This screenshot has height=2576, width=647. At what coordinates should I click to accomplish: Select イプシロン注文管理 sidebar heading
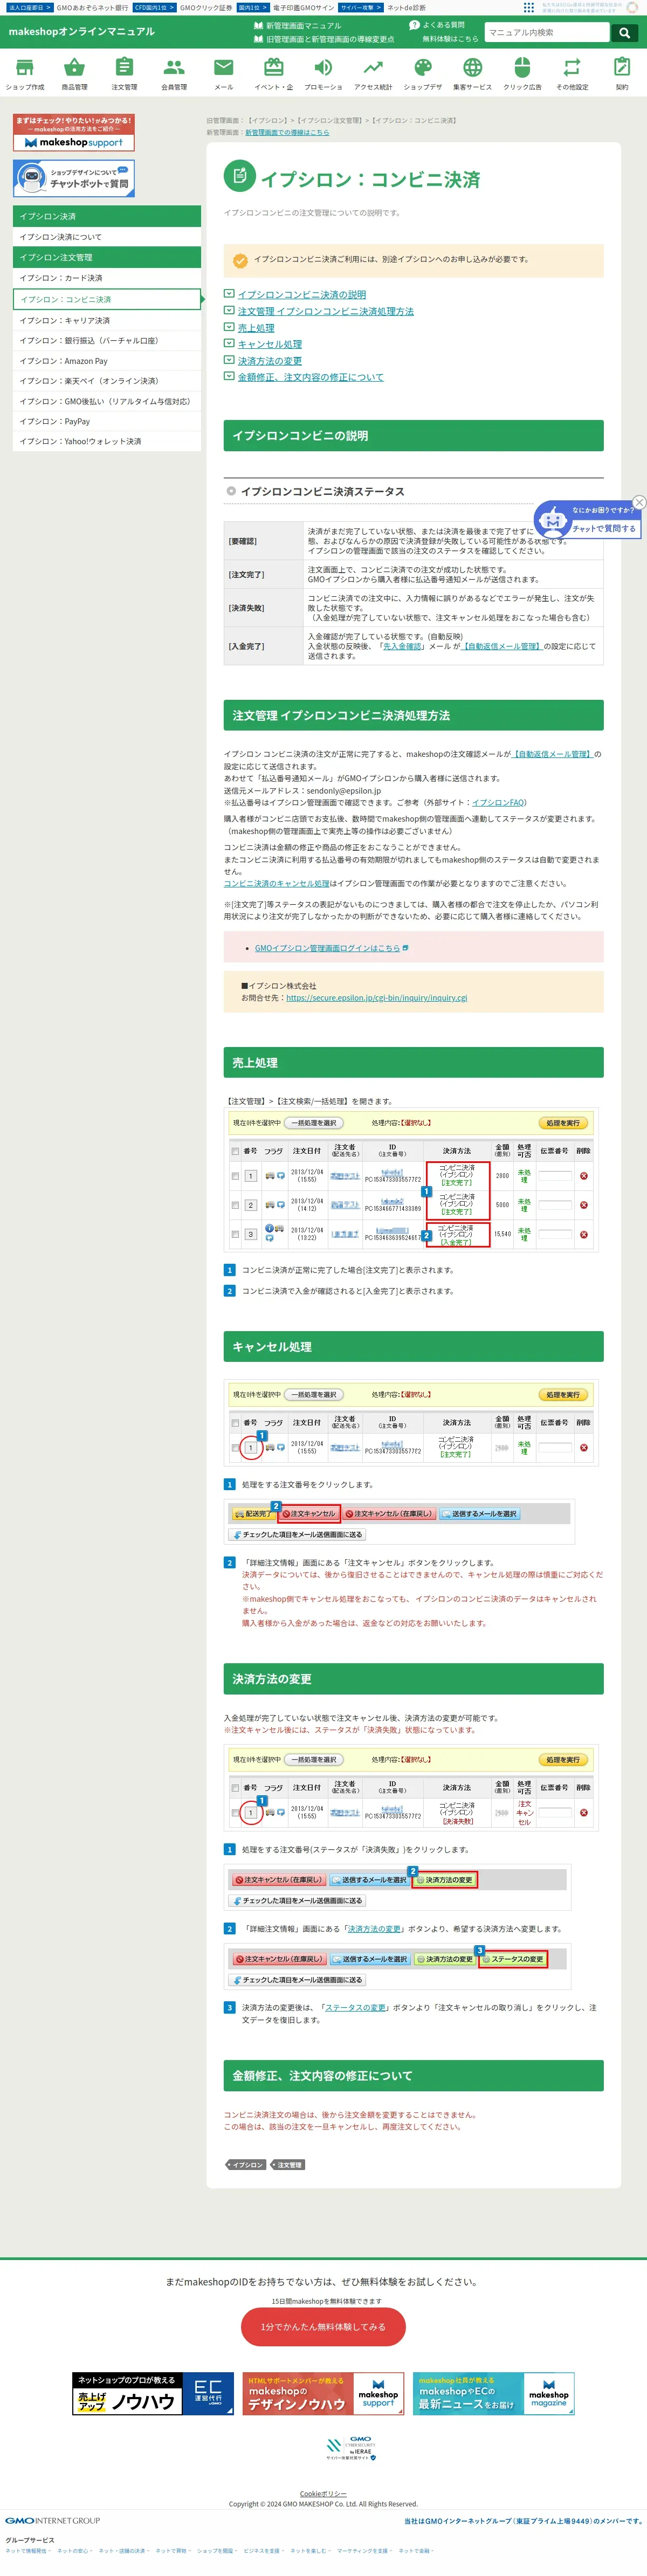click(x=107, y=258)
